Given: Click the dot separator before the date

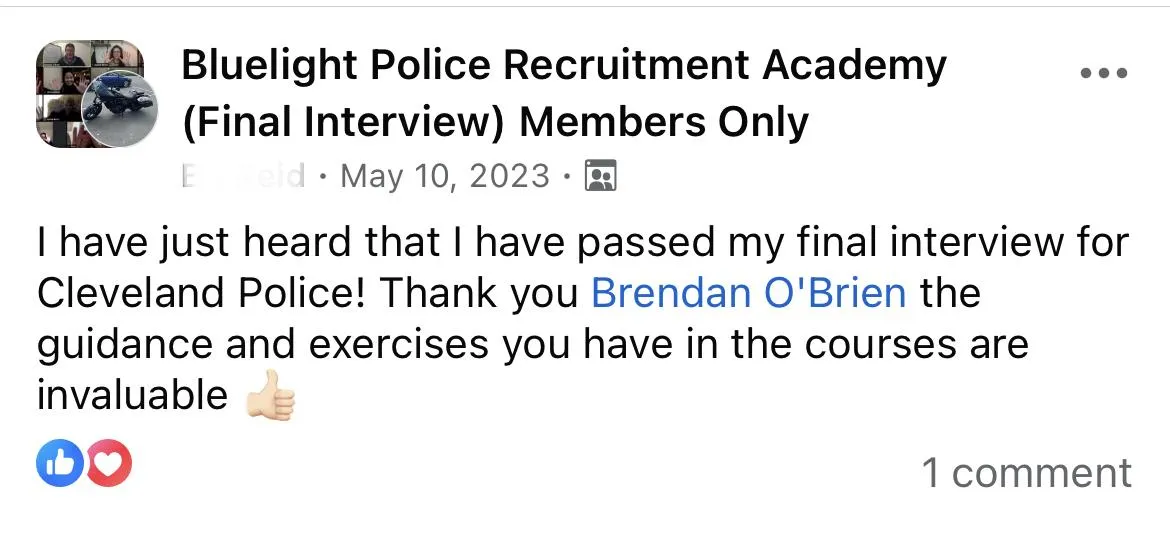Looking at the screenshot, I should pos(322,178).
